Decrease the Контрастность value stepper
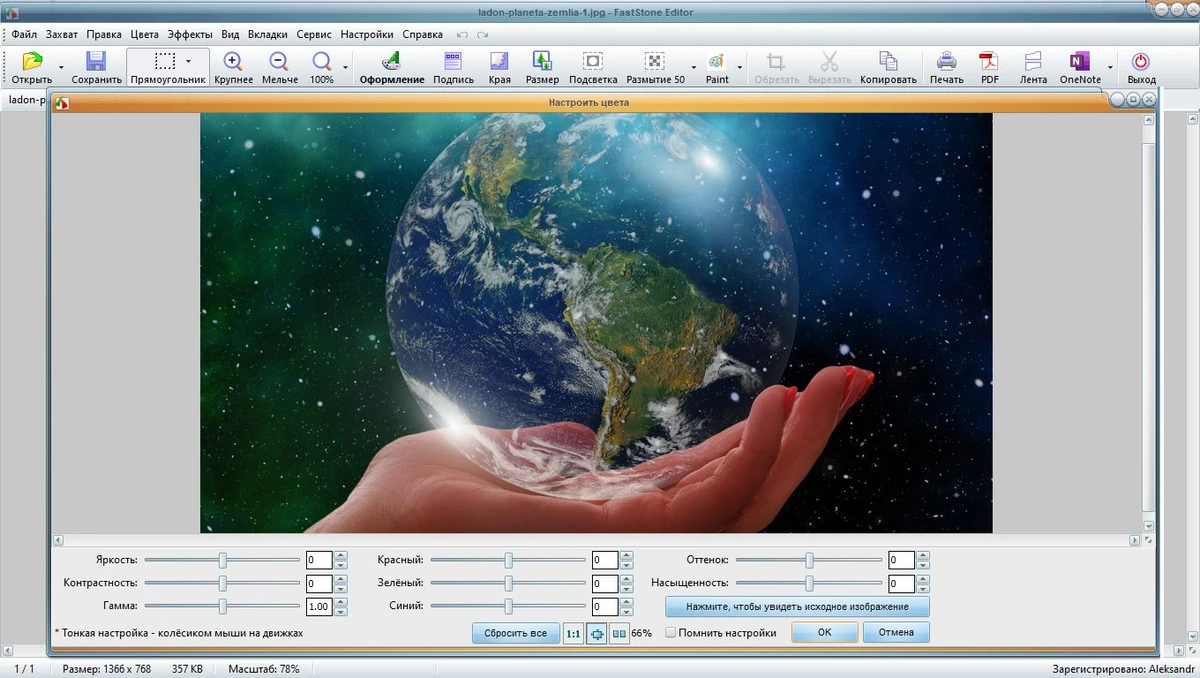Screen dimensions: 1200x678 point(341,588)
